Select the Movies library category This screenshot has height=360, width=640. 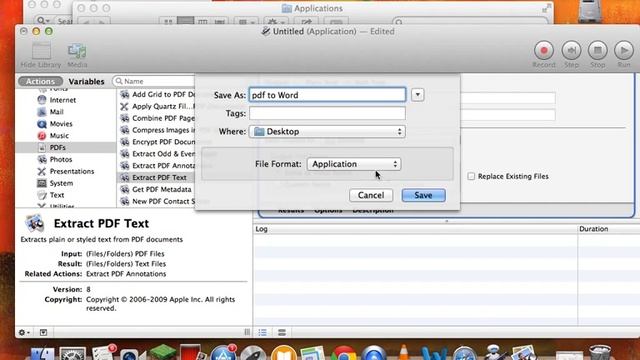(61, 124)
